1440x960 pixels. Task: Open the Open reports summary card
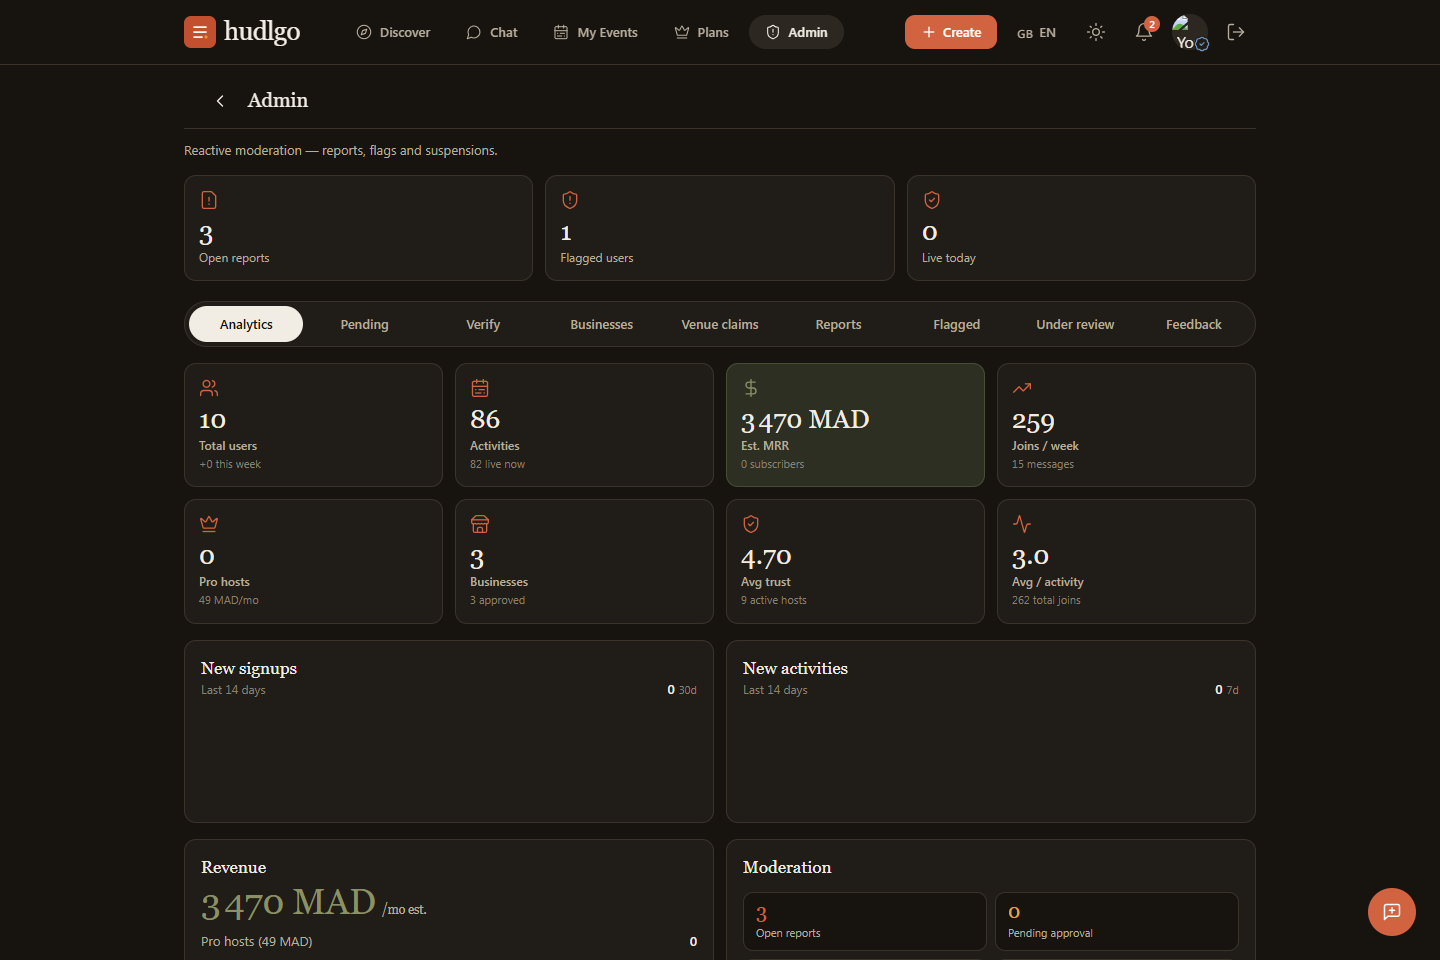click(358, 228)
